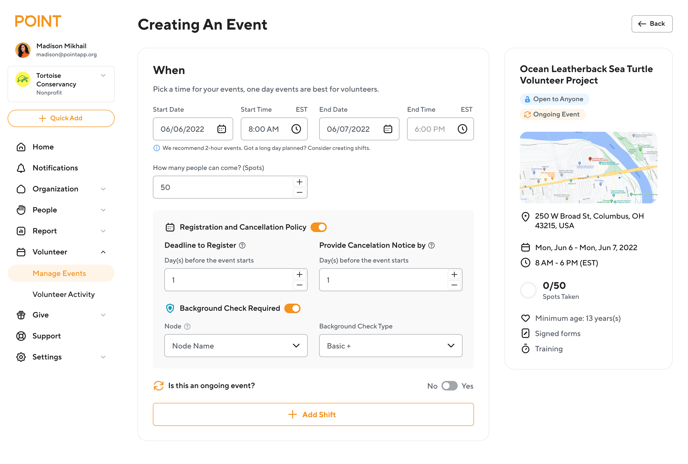Go to Volunteer Activity in sidebar
The image size is (688, 464).
(64, 295)
